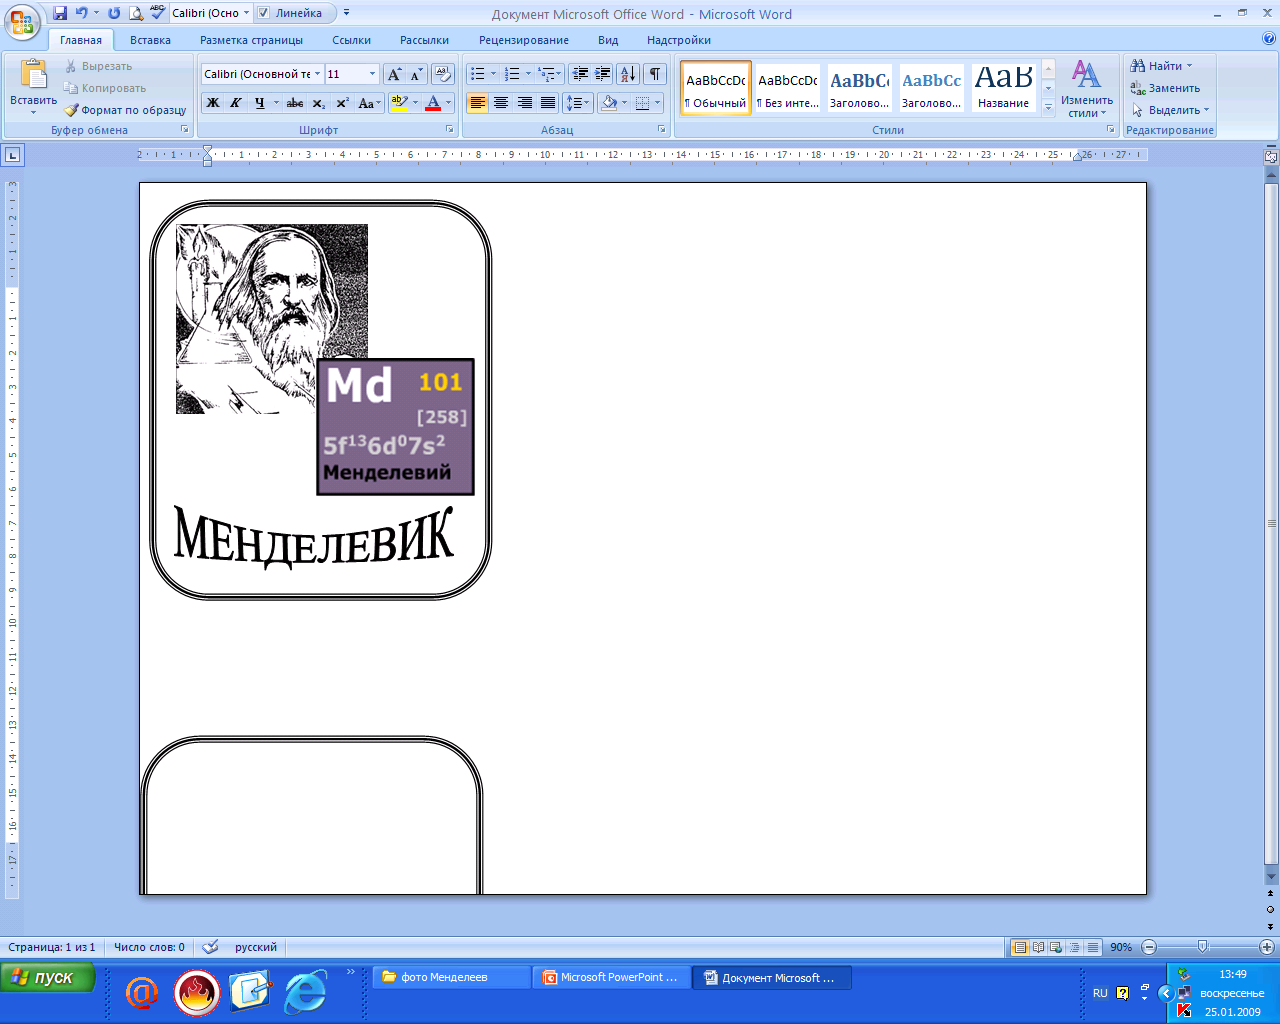Switch to Вид tab
The height and width of the screenshot is (1024, 1280).
point(608,40)
